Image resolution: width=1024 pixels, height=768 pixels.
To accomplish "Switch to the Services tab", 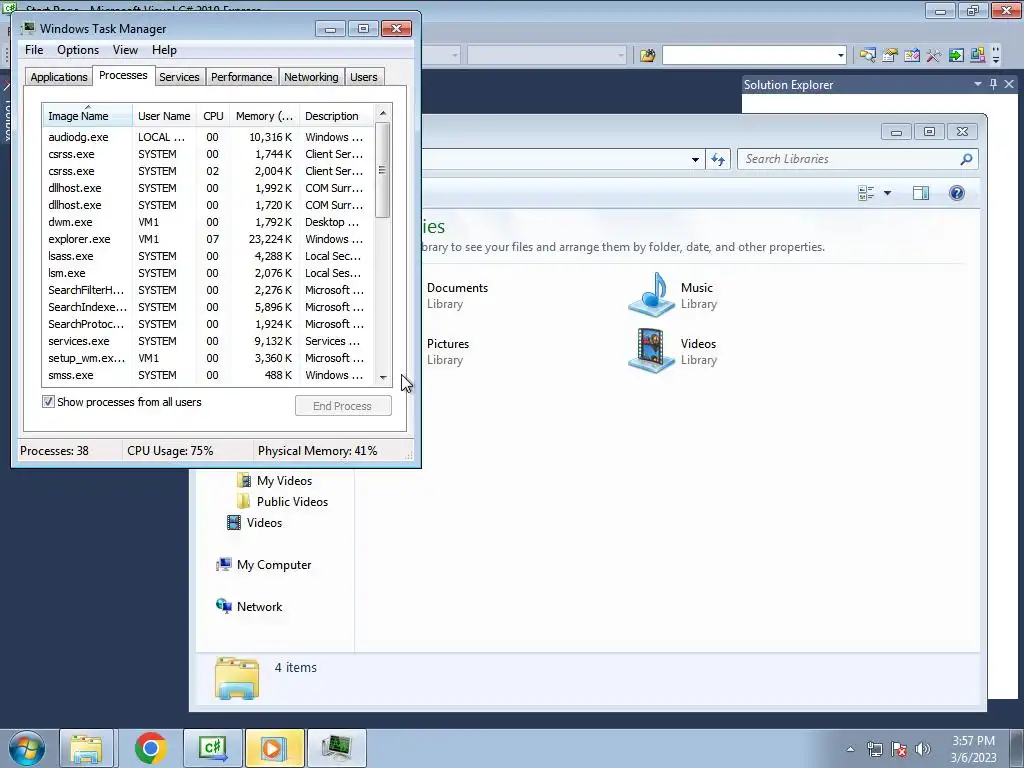I will 179,76.
